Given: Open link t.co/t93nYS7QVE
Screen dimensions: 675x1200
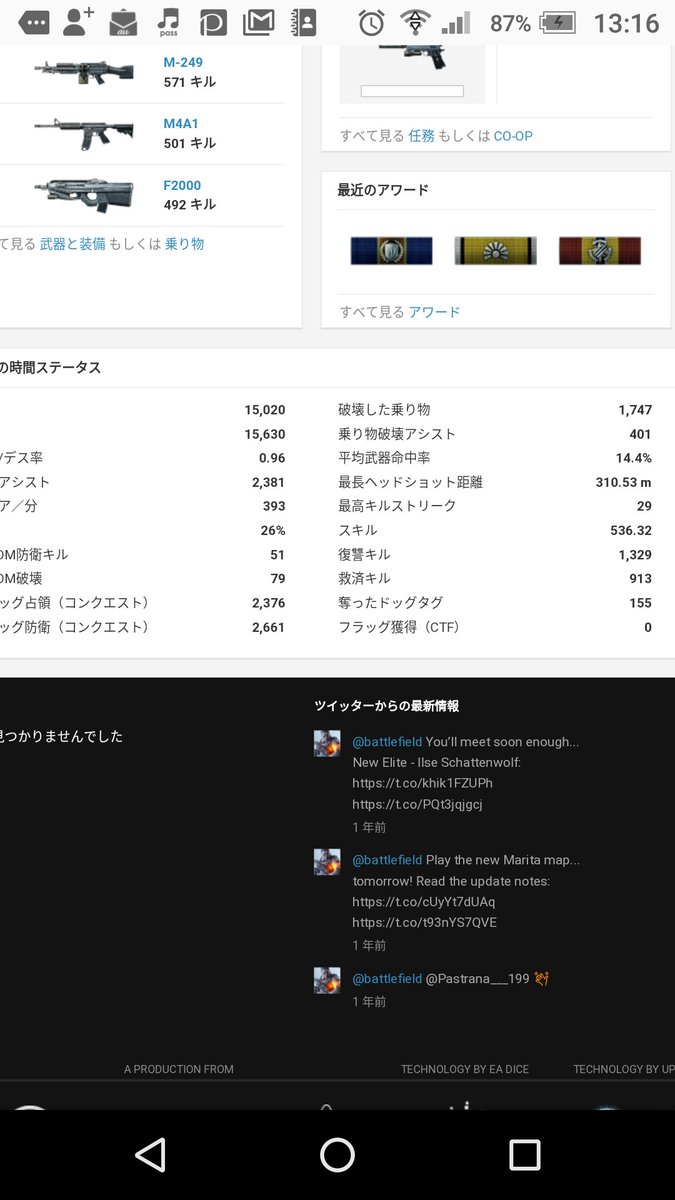Looking at the screenshot, I should coord(425,922).
